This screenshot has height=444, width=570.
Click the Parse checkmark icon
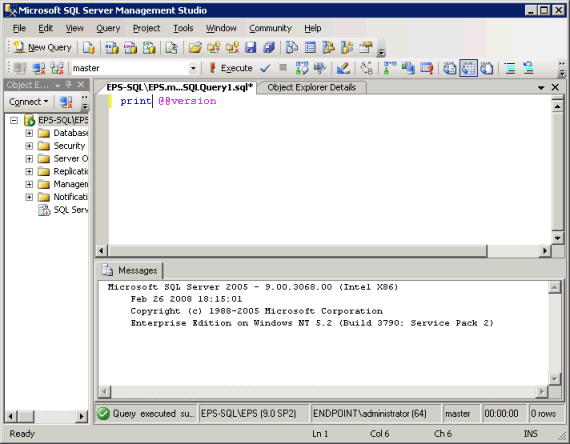(265, 68)
